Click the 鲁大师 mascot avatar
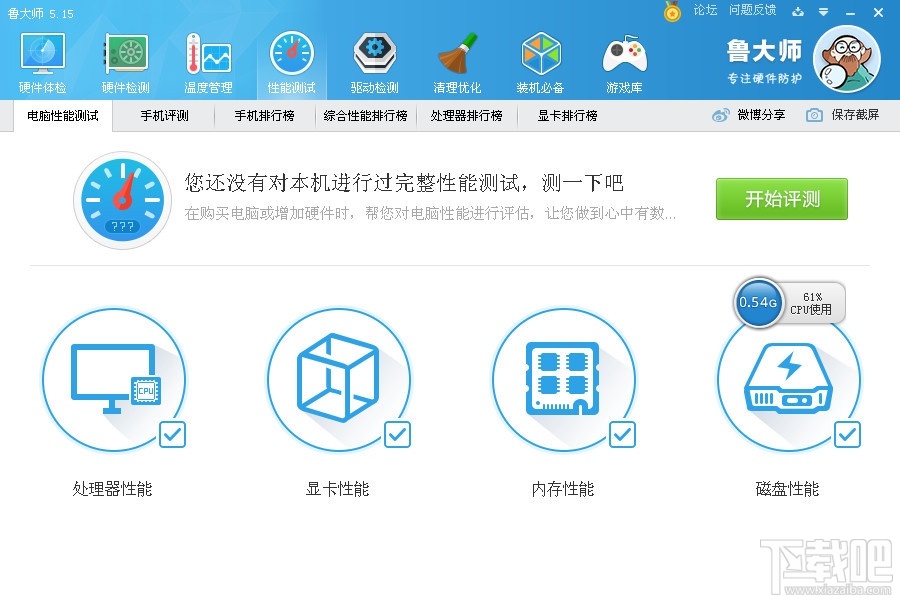Screen dimensions: 900x600 tap(847, 59)
